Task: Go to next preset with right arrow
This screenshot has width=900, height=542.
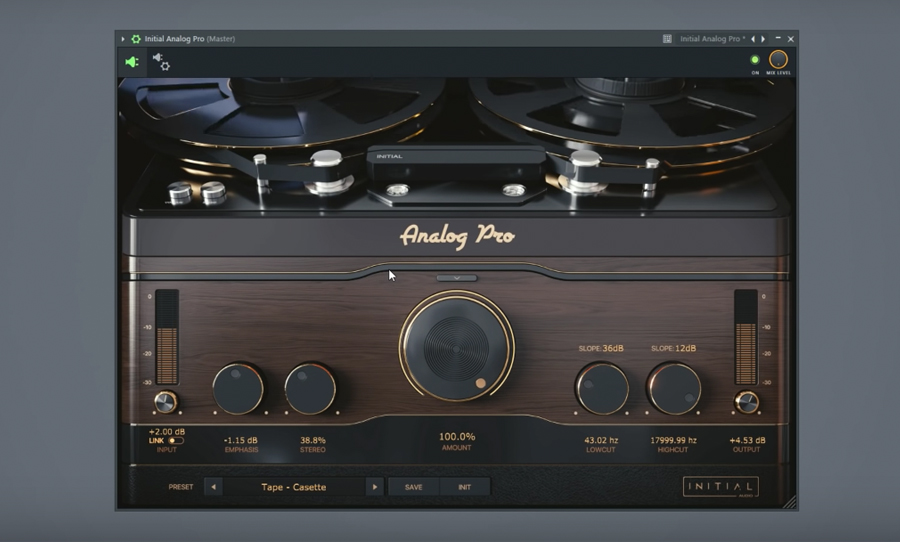Action: 374,487
